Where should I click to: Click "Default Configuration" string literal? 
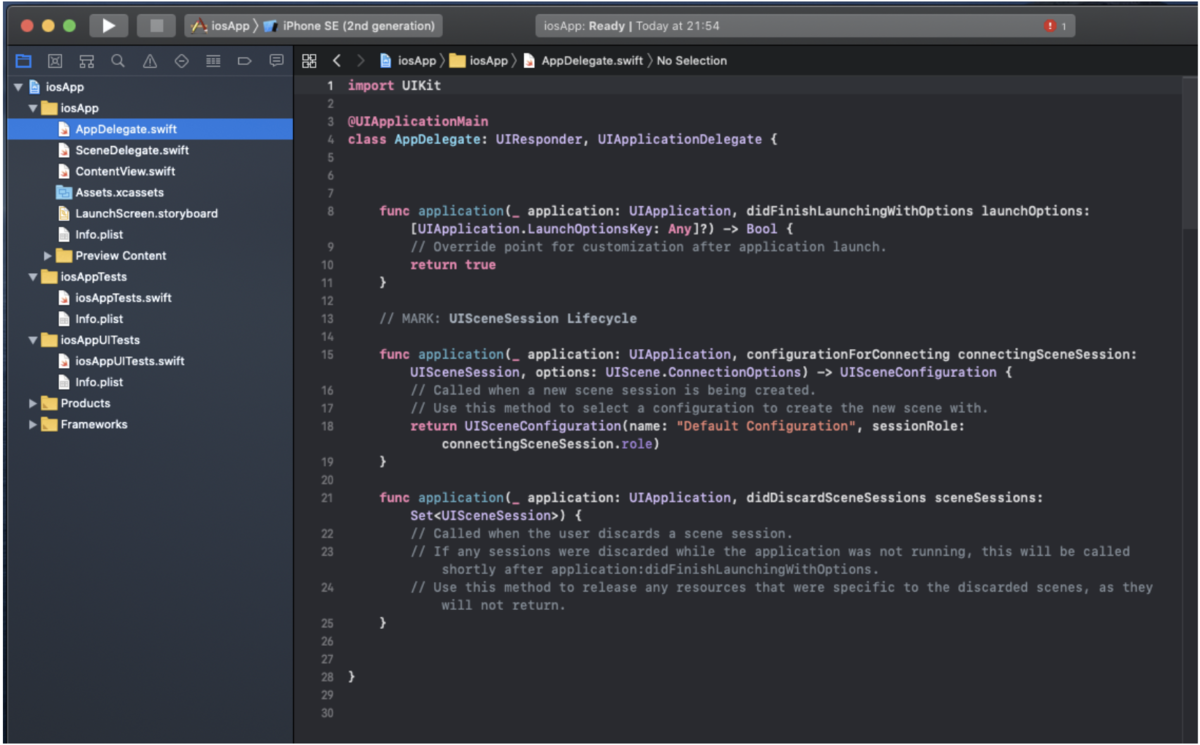[x=766, y=426]
